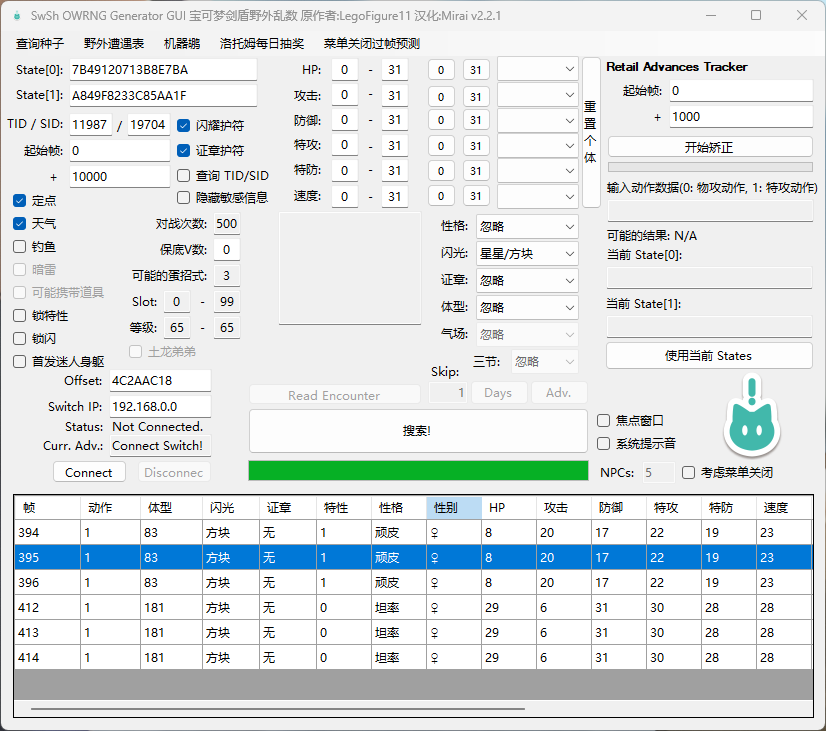Click the cat mascot icon
The image size is (826, 731).
(x=751, y=421)
